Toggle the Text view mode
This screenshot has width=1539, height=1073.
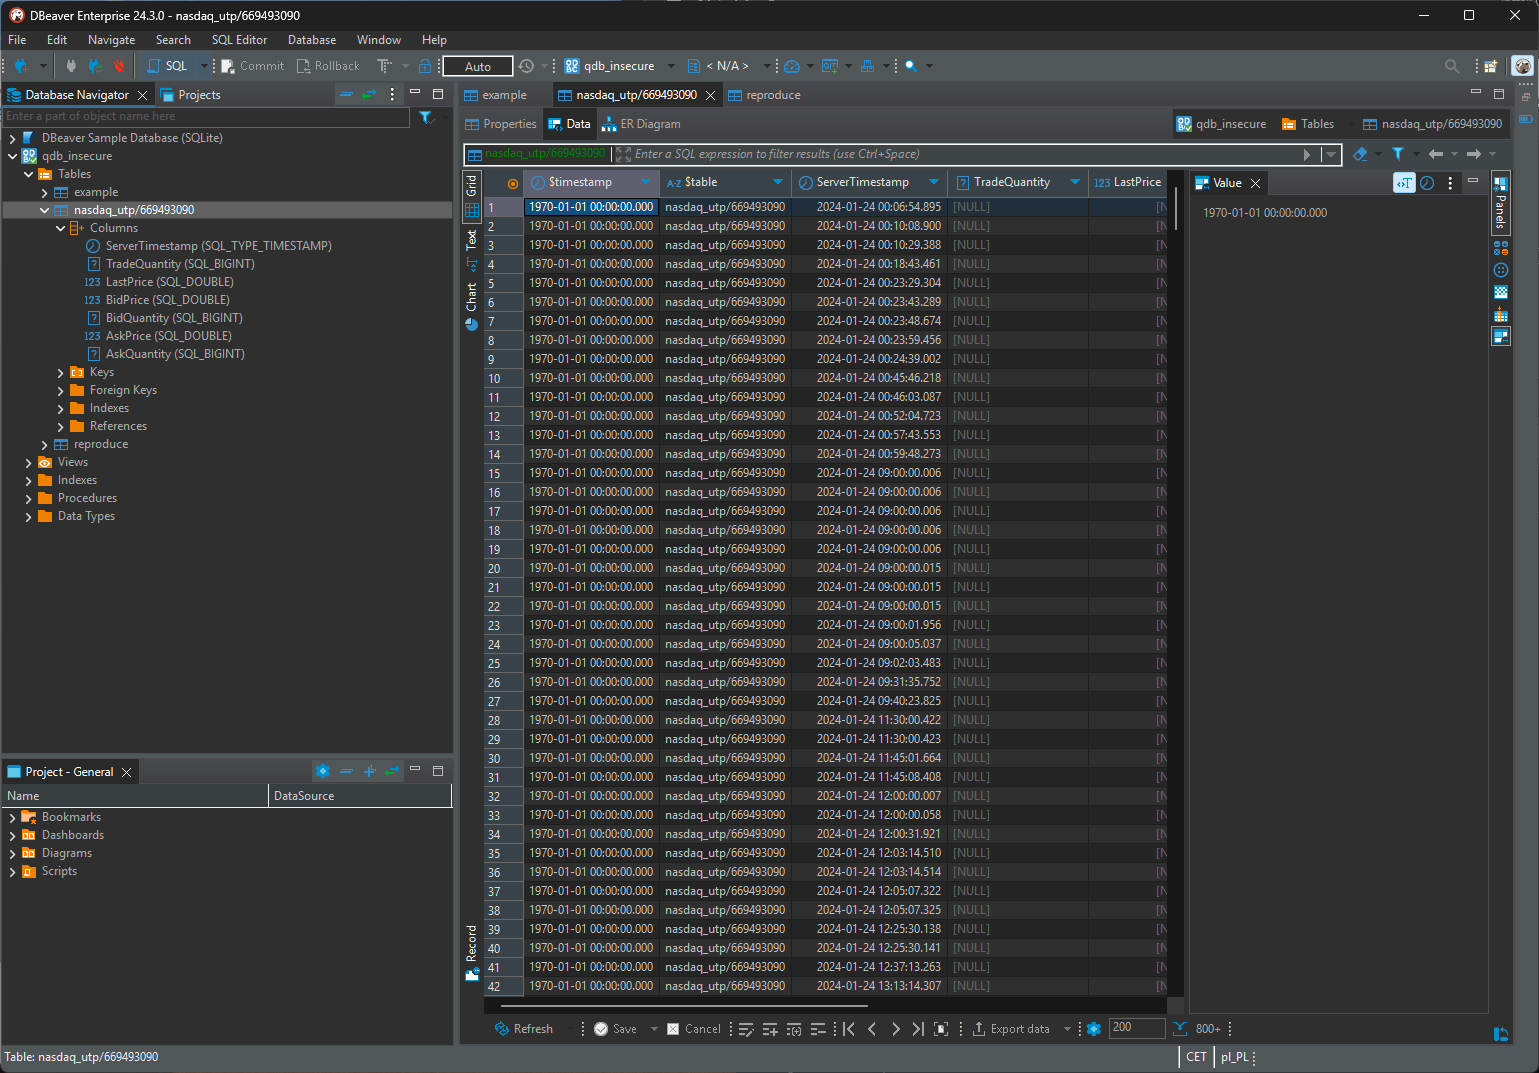(x=472, y=251)
